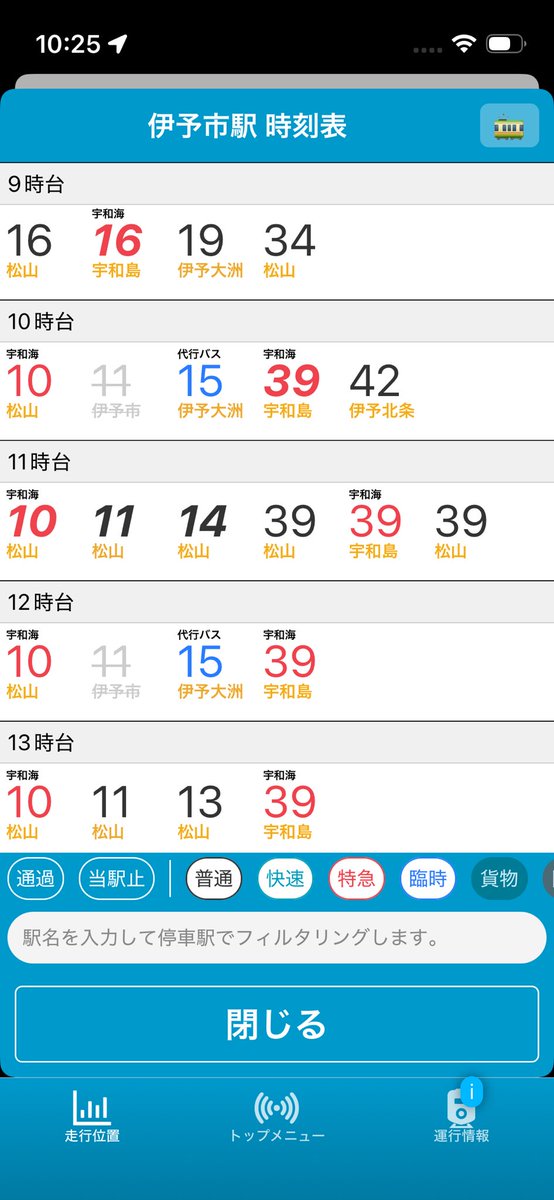The width and height of the screenshot is (554, 1200).
Task: Tap the 閉じる button
Action: 277,1024
